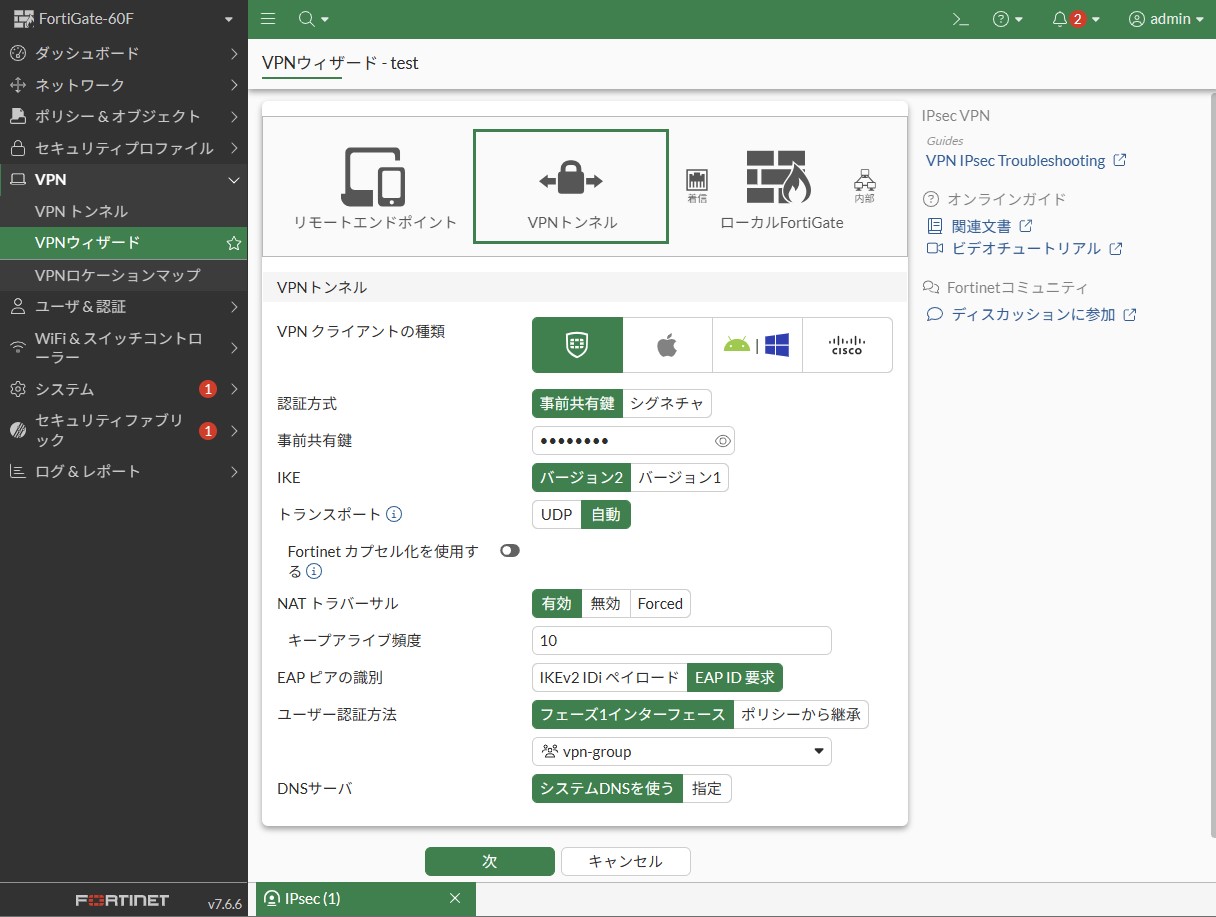Open the vpn-group user group dropdown
Viewport: 1216px width, 917px height.
681,752
